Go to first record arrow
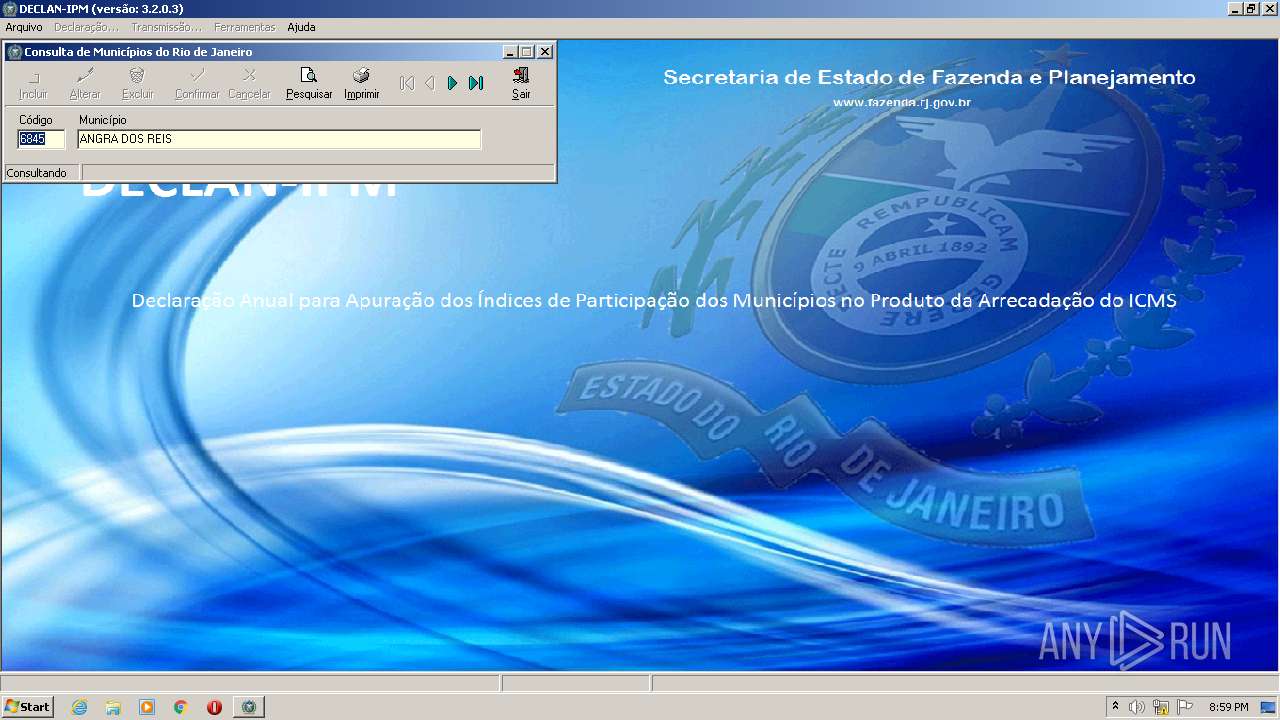This screenshot has width=1280, height=720. pyautogui.click(x=406, y=84)
